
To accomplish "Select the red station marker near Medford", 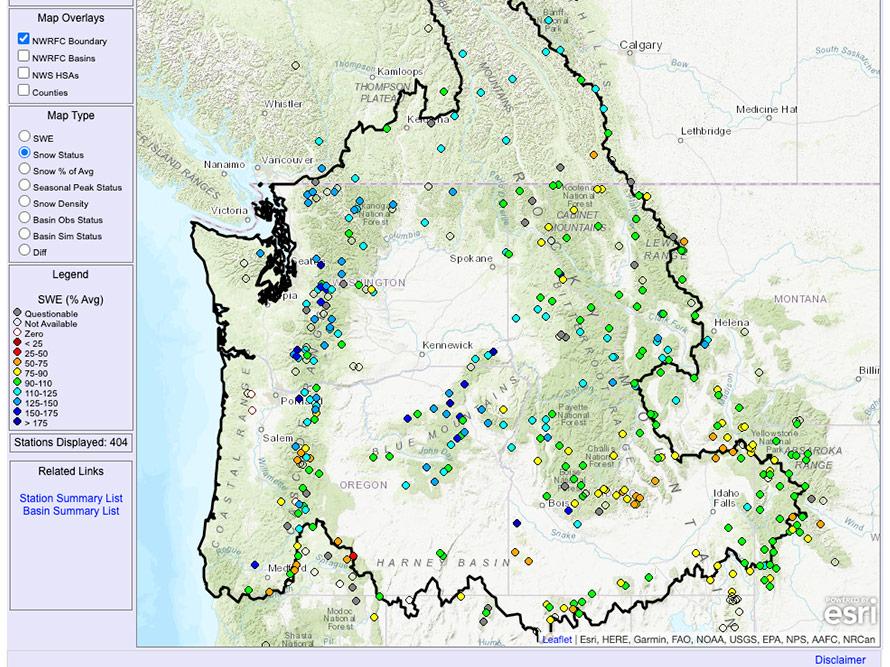I will [x=354, y=556].
